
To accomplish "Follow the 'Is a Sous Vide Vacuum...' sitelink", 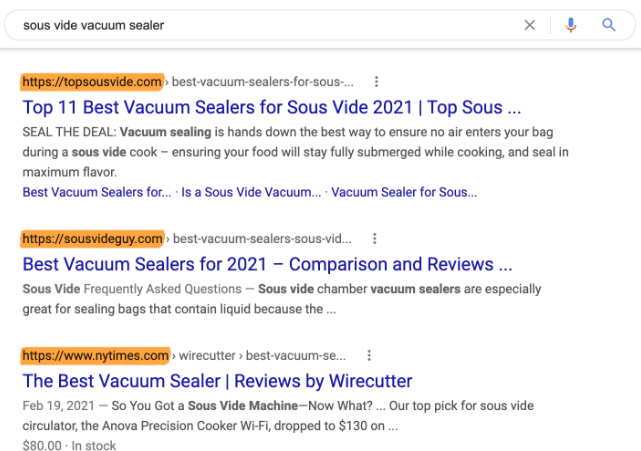I will [251, 192].
